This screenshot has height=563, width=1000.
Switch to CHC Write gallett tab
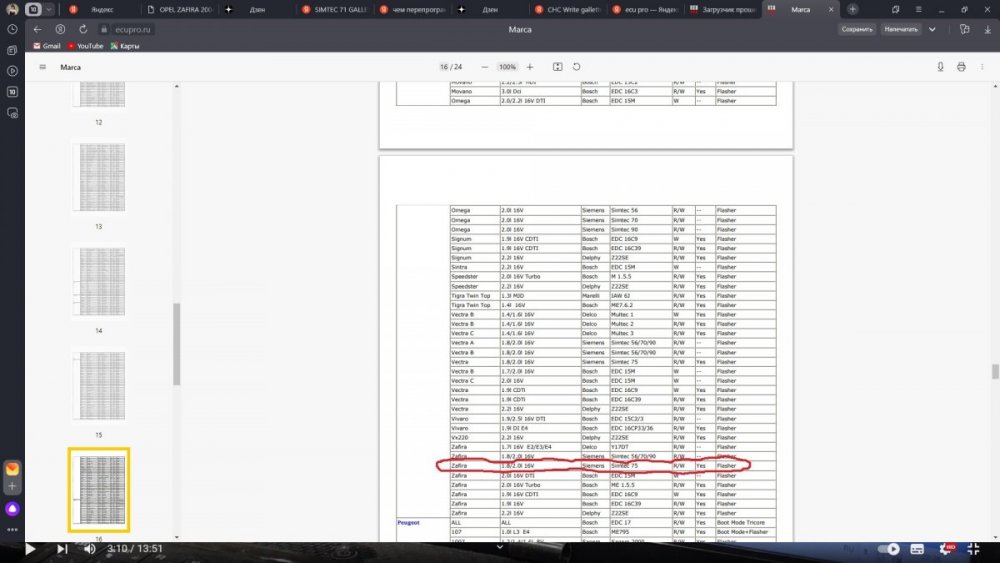[x=568, y=10]
